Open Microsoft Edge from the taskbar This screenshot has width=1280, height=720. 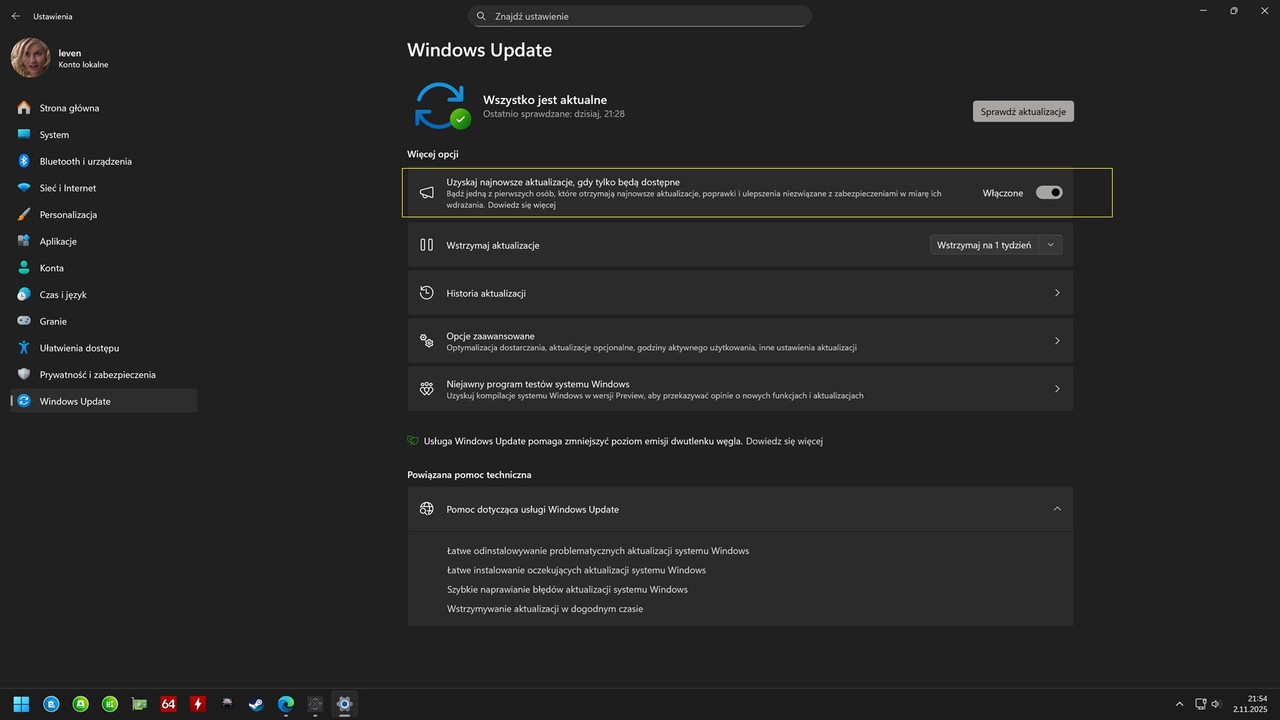click(x=286, y=704)
